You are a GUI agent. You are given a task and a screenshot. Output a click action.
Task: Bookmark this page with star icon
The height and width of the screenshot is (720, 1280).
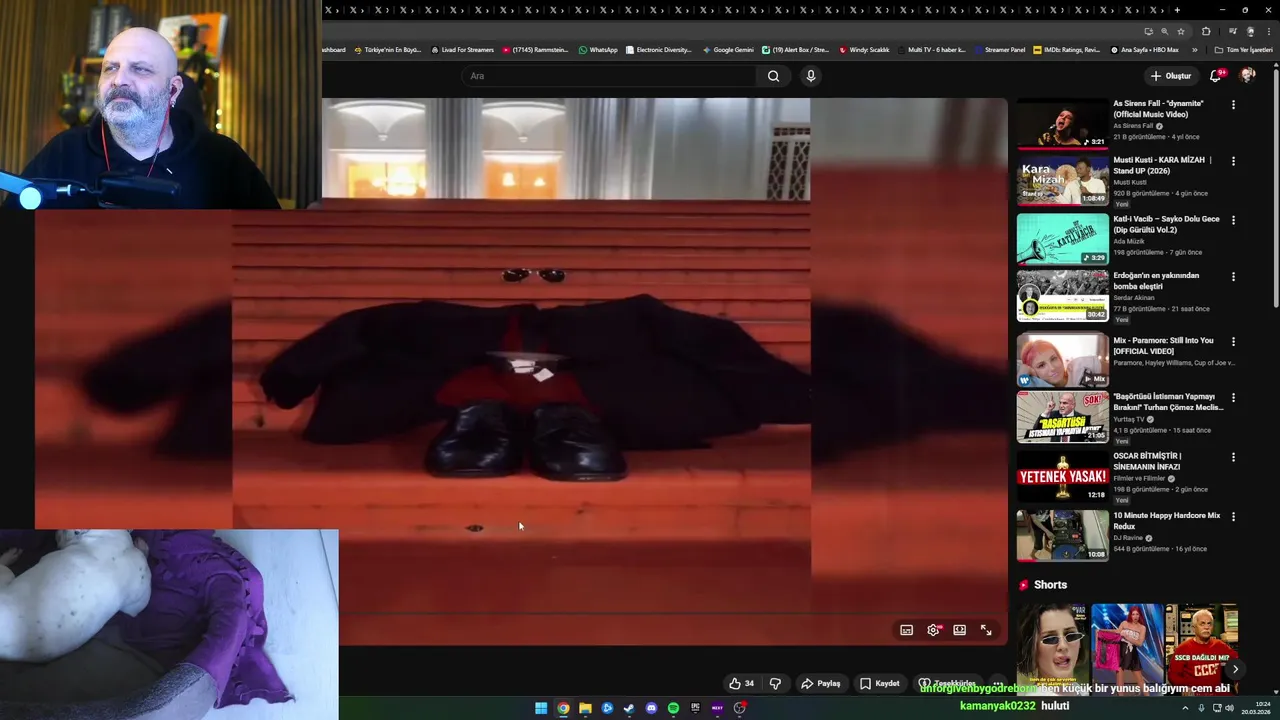pos(1180,31)
